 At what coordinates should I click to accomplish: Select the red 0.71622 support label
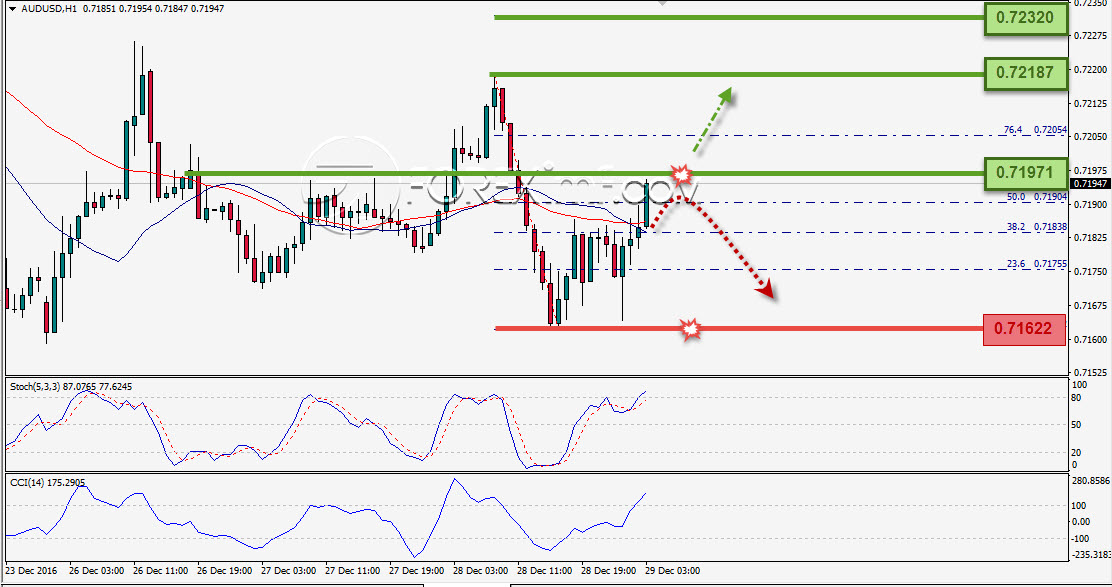[1024, 329]
